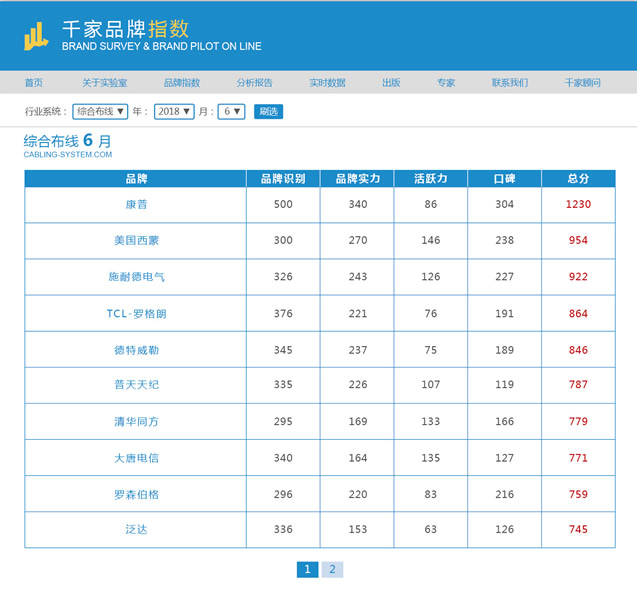Expand the 2018 year dropdown
This screenshot has height=595, width=637.
[174, 112]
